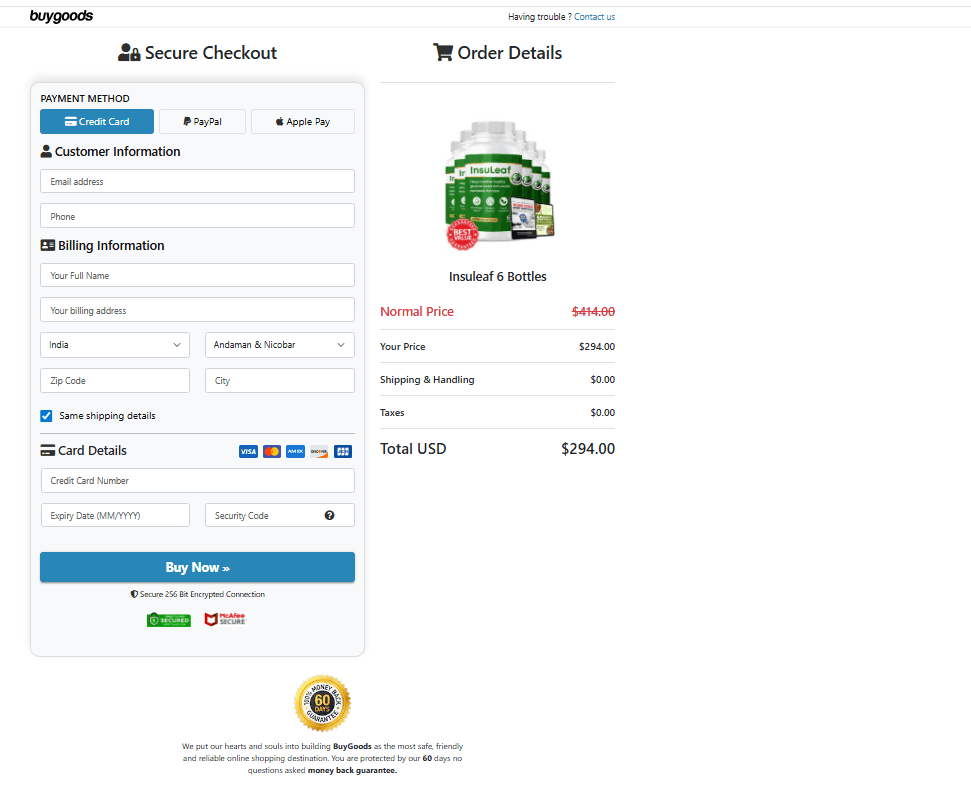Click the Discover card icon
Image resolution: width=971 pixels, height=808 pixels.
(319, 451)
